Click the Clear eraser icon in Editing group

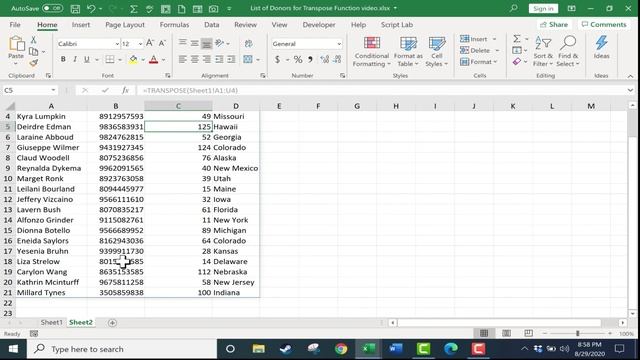point(517,62)
